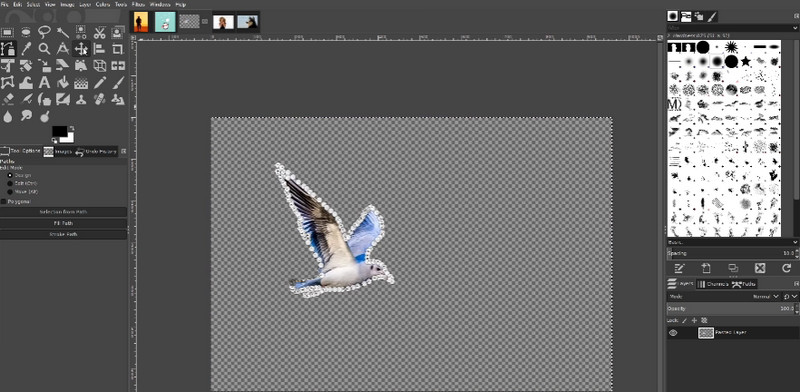800x392 pixels.
Task: Click the Stroke Path button
Action: coord(63,234)
